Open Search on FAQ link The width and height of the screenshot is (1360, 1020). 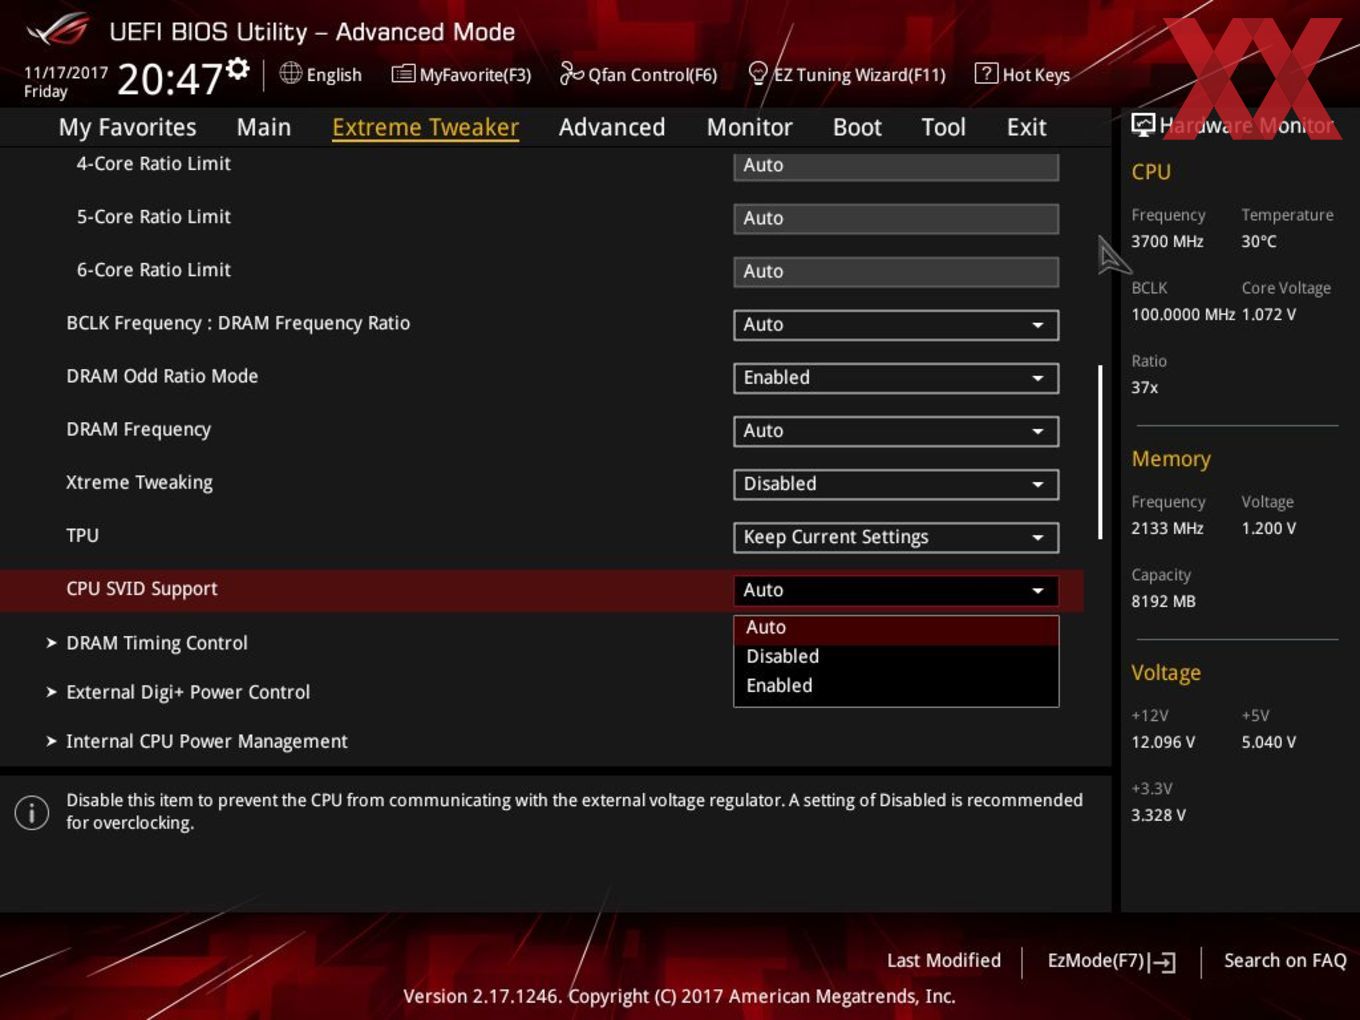1285,961
